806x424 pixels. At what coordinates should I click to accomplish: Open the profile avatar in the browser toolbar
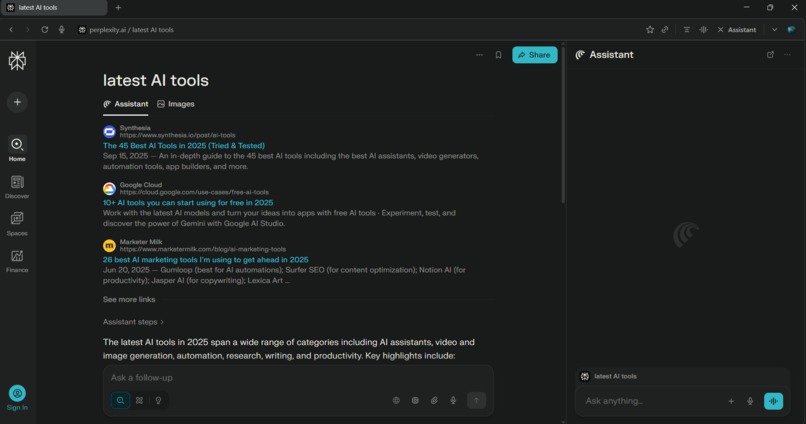(792, 30)
